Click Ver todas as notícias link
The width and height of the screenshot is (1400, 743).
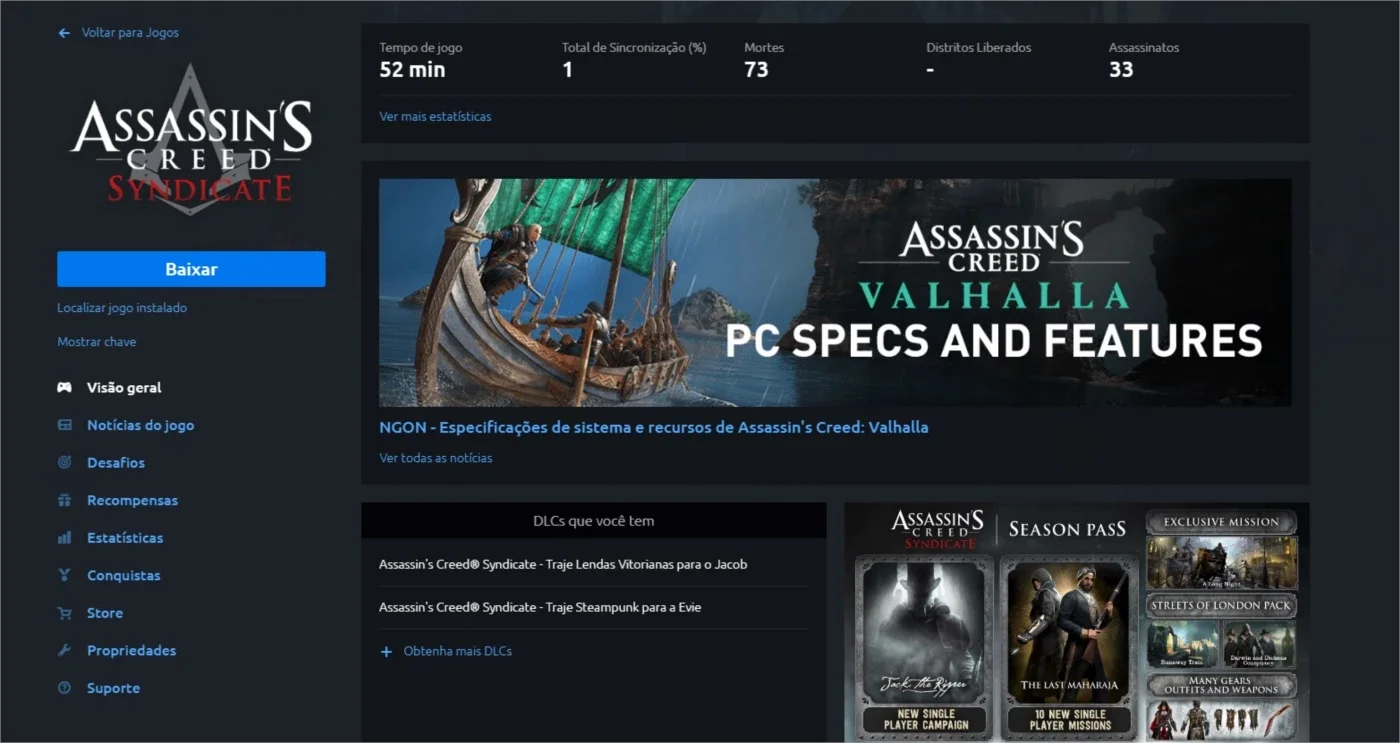pos(436,458)
